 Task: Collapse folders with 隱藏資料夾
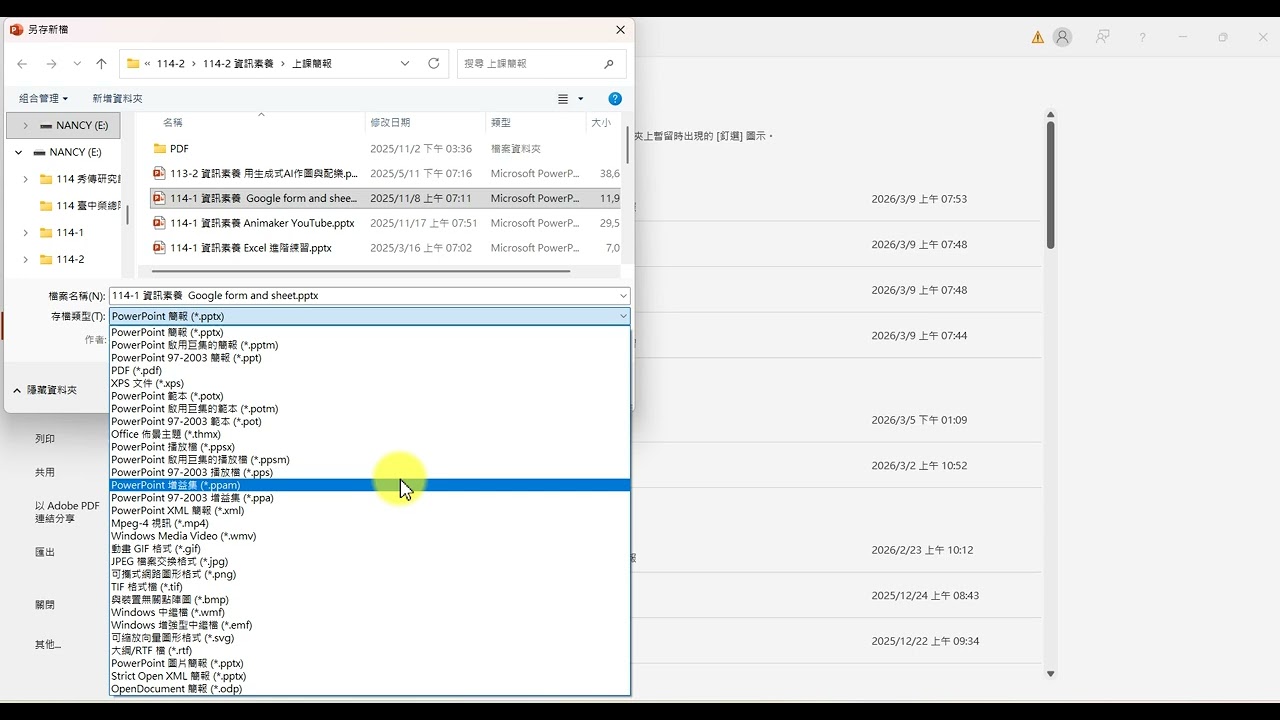point(46,390)
